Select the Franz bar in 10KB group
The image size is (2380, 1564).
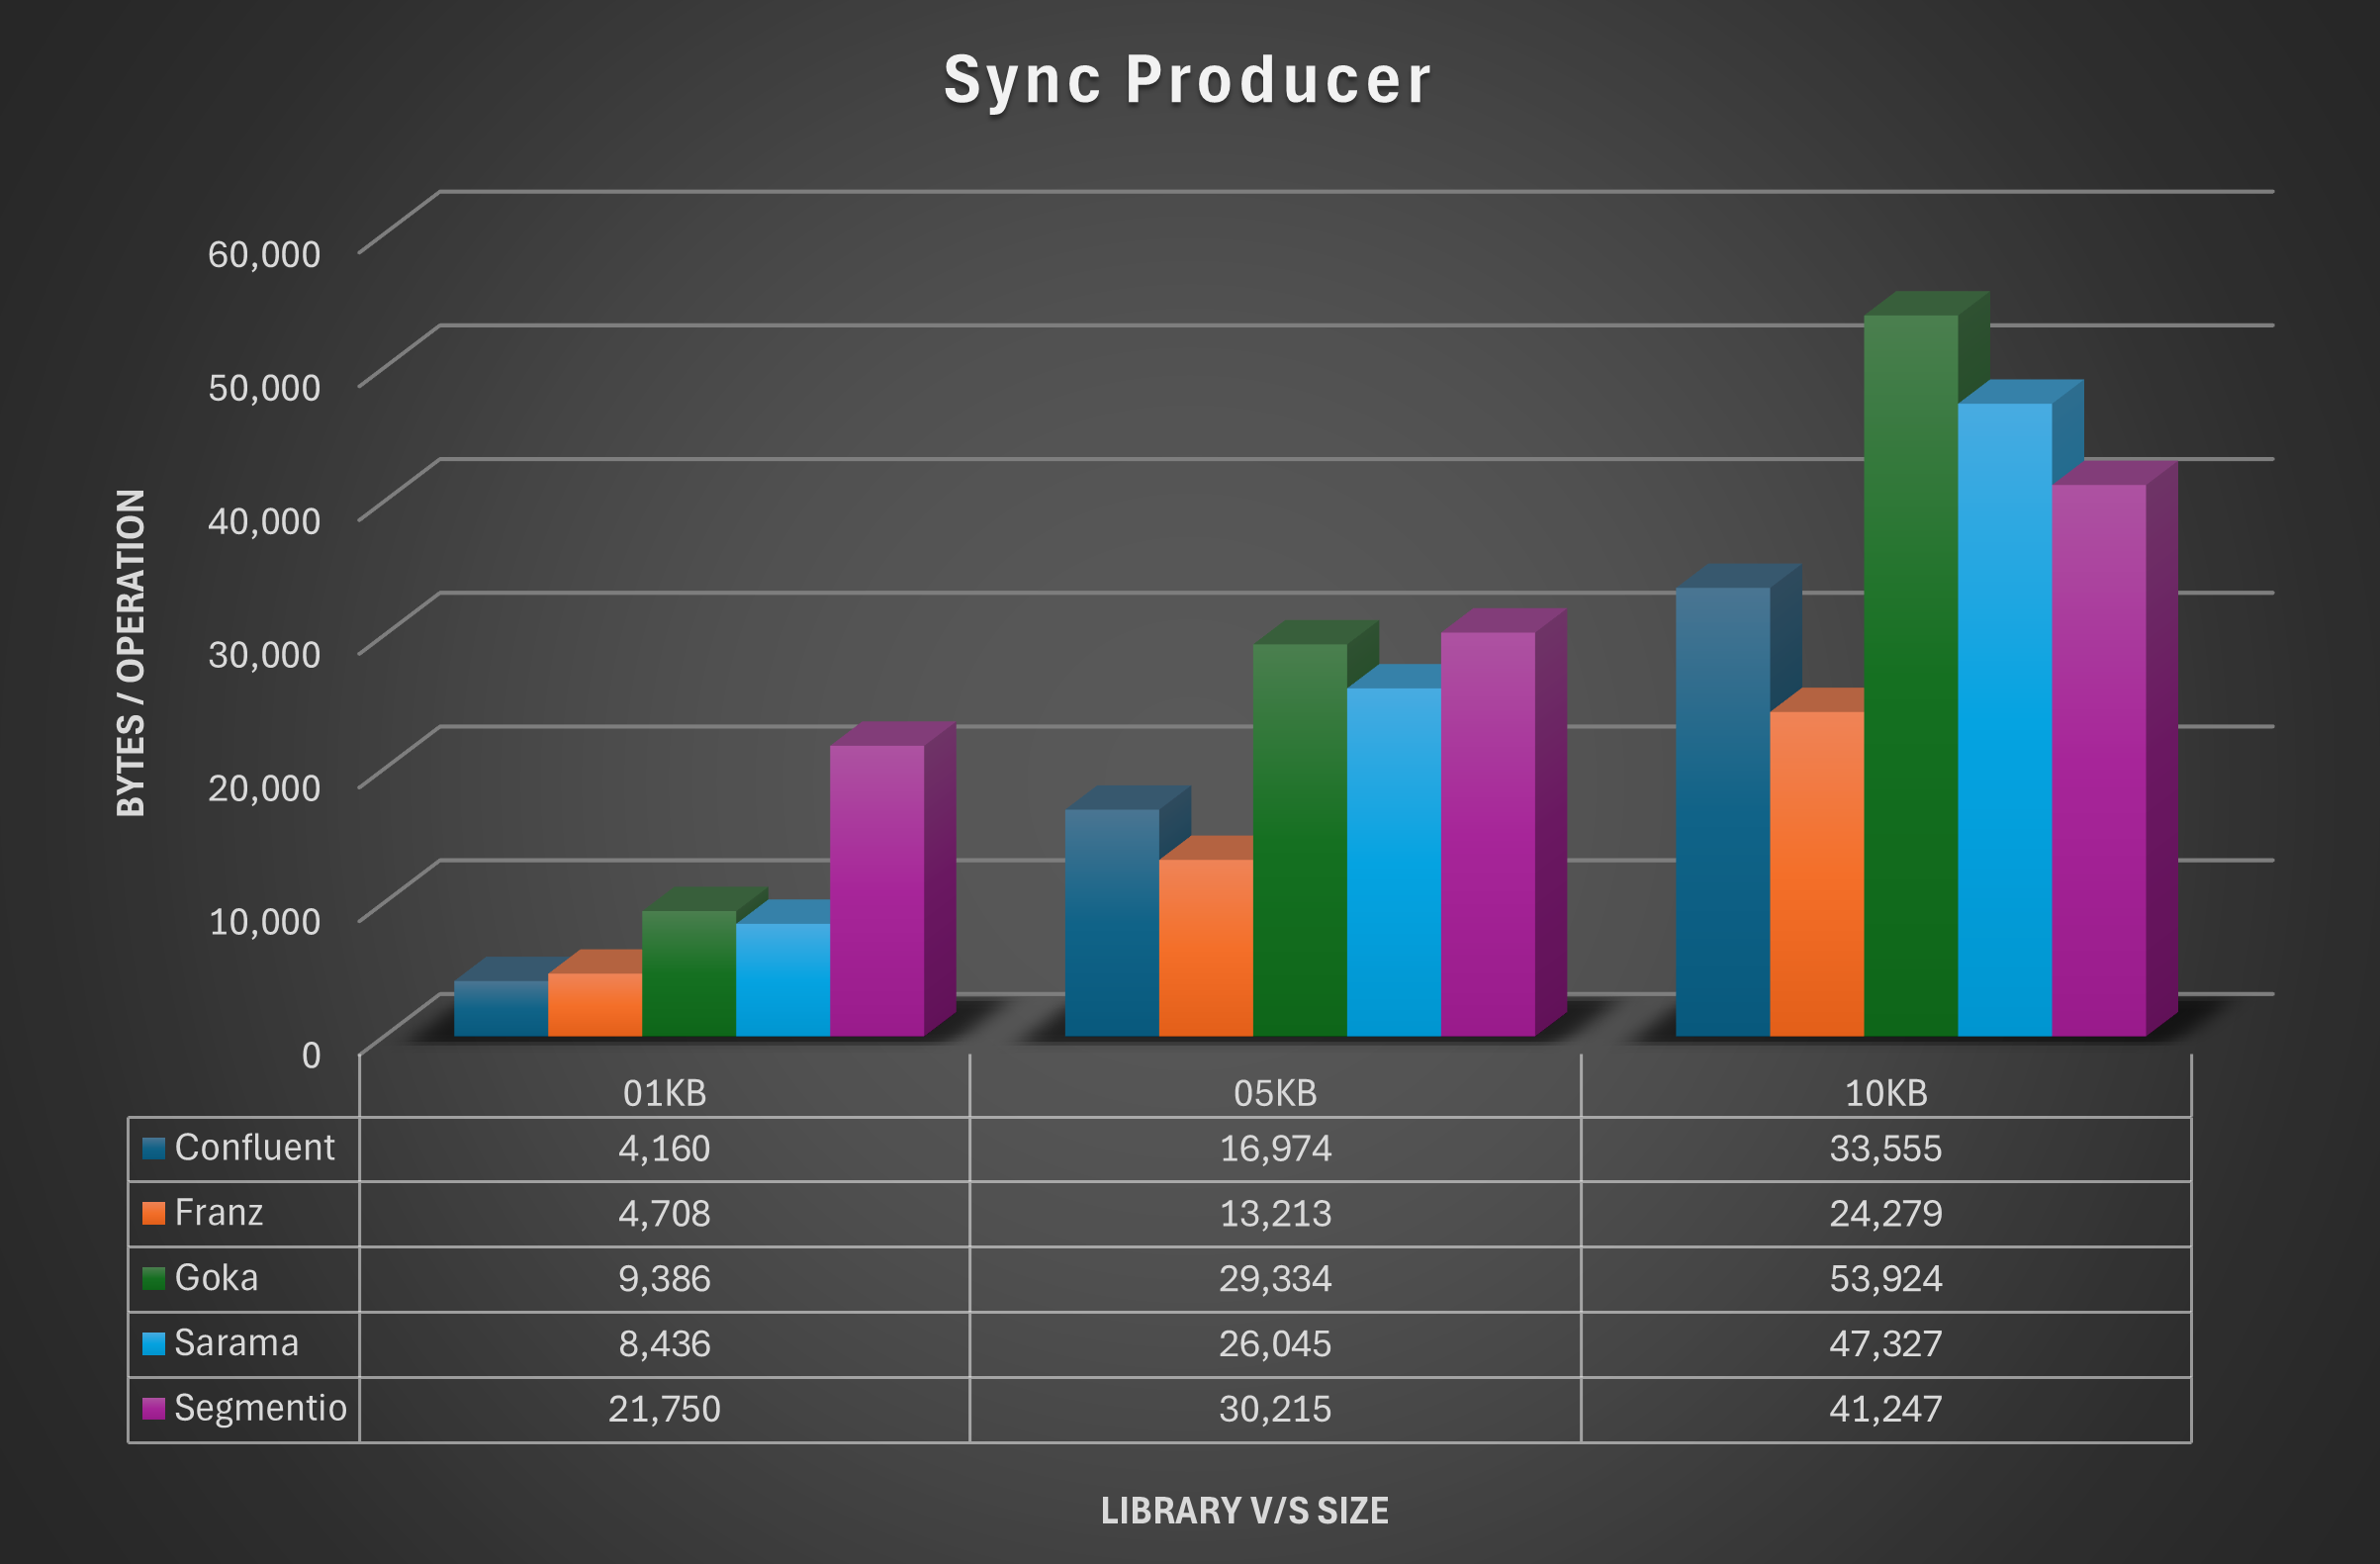(x=1817, y=873)
